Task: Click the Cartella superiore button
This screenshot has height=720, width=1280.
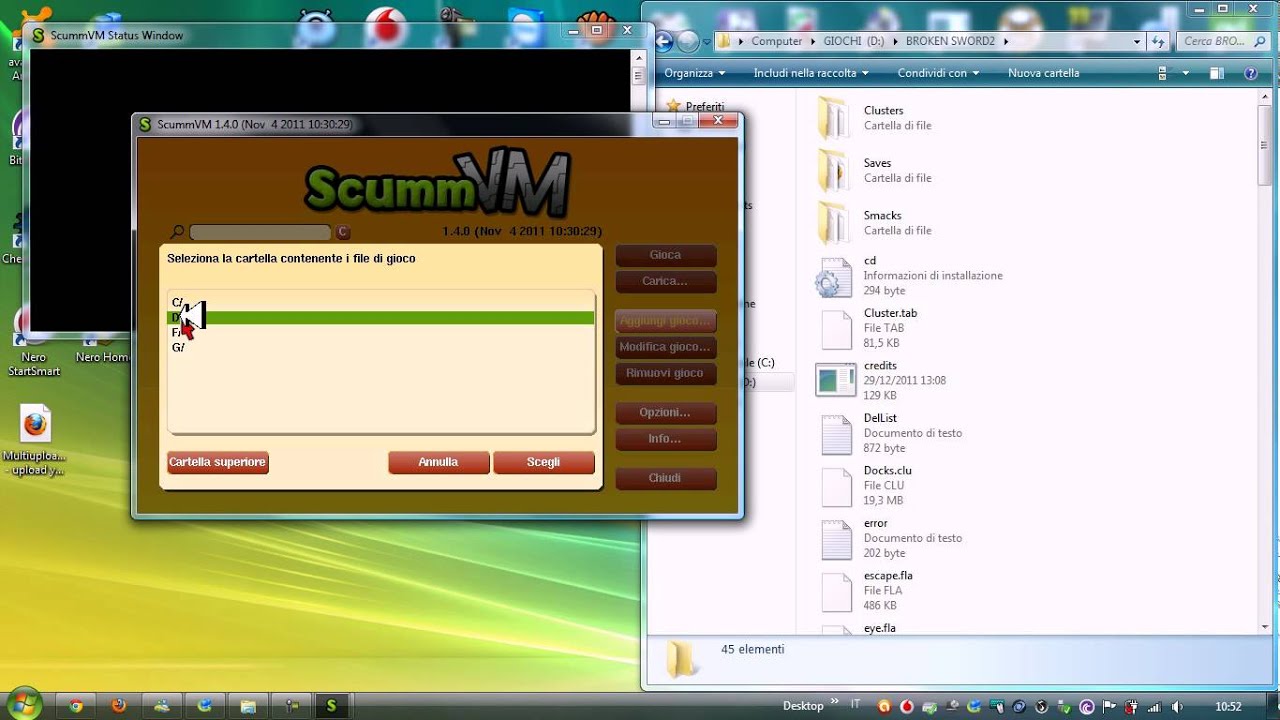Action: point(217,462)
